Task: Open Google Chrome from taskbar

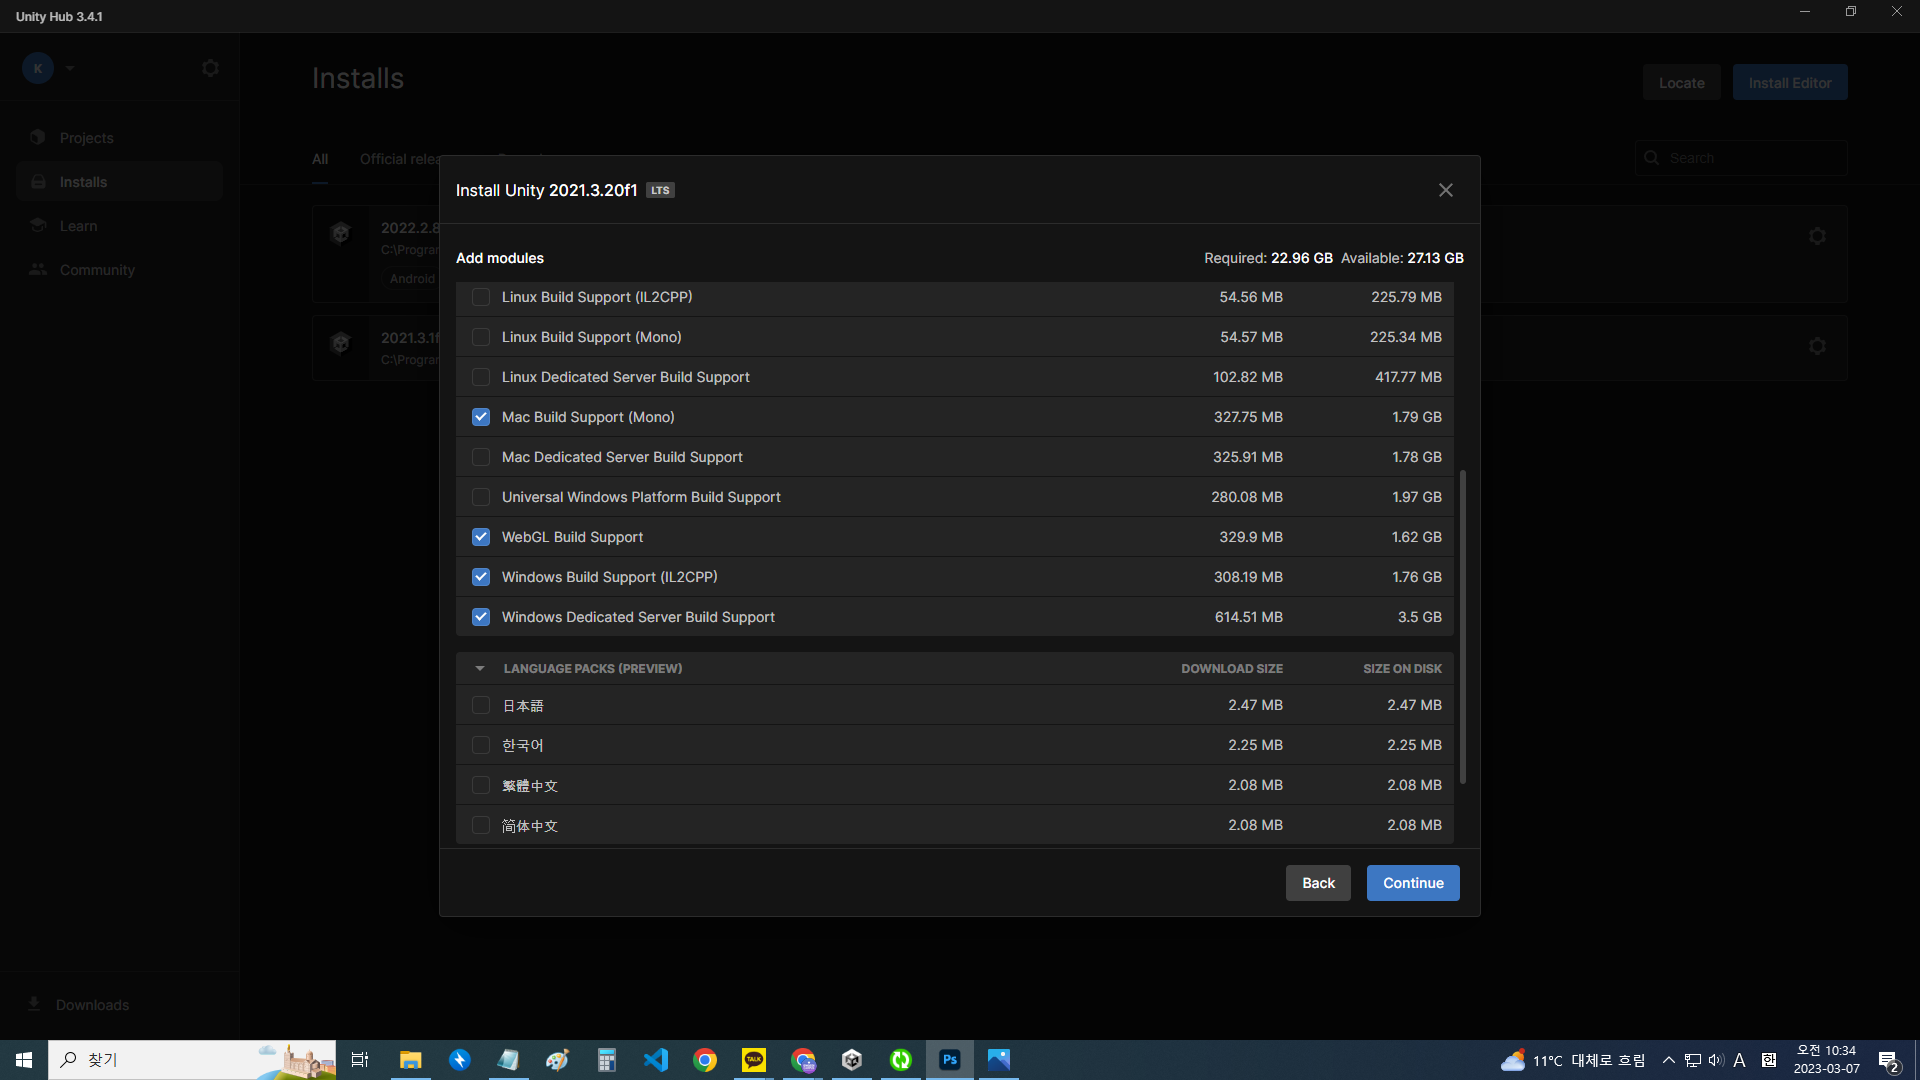Action: pyautogui.click(x=705, y=1060)
